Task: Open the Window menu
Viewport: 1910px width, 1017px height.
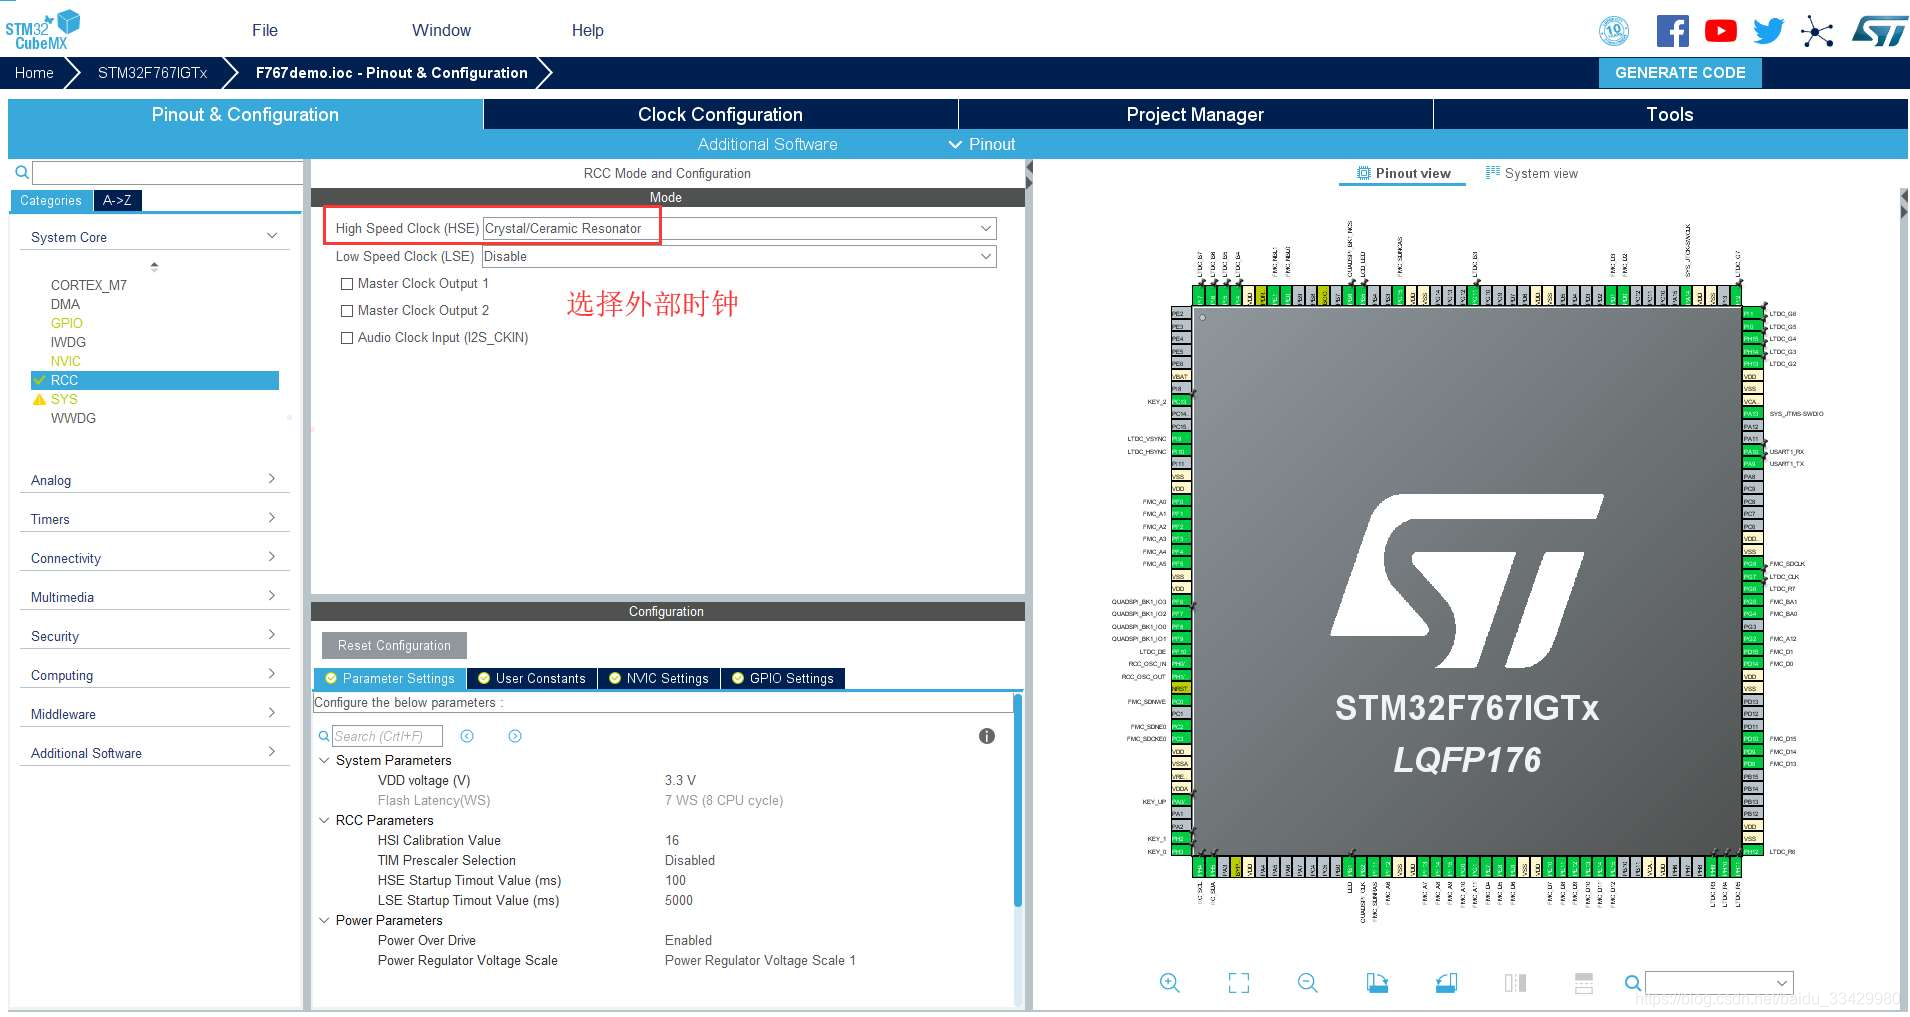Action: 441,30
